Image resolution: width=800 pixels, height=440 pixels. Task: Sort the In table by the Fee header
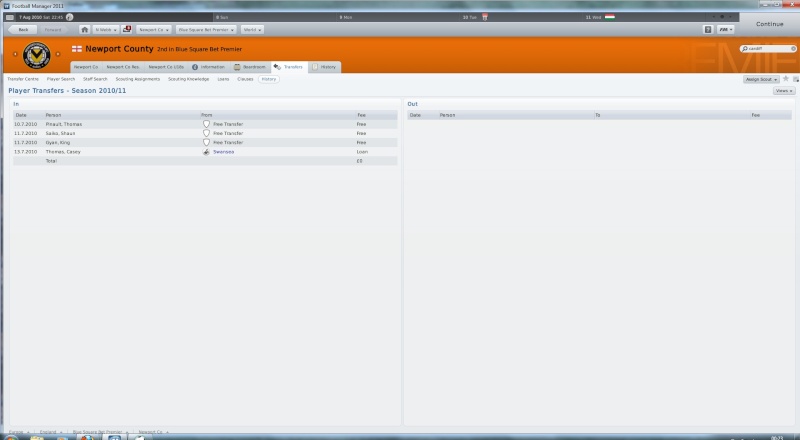pyautogui.click(x=361, y=115)
